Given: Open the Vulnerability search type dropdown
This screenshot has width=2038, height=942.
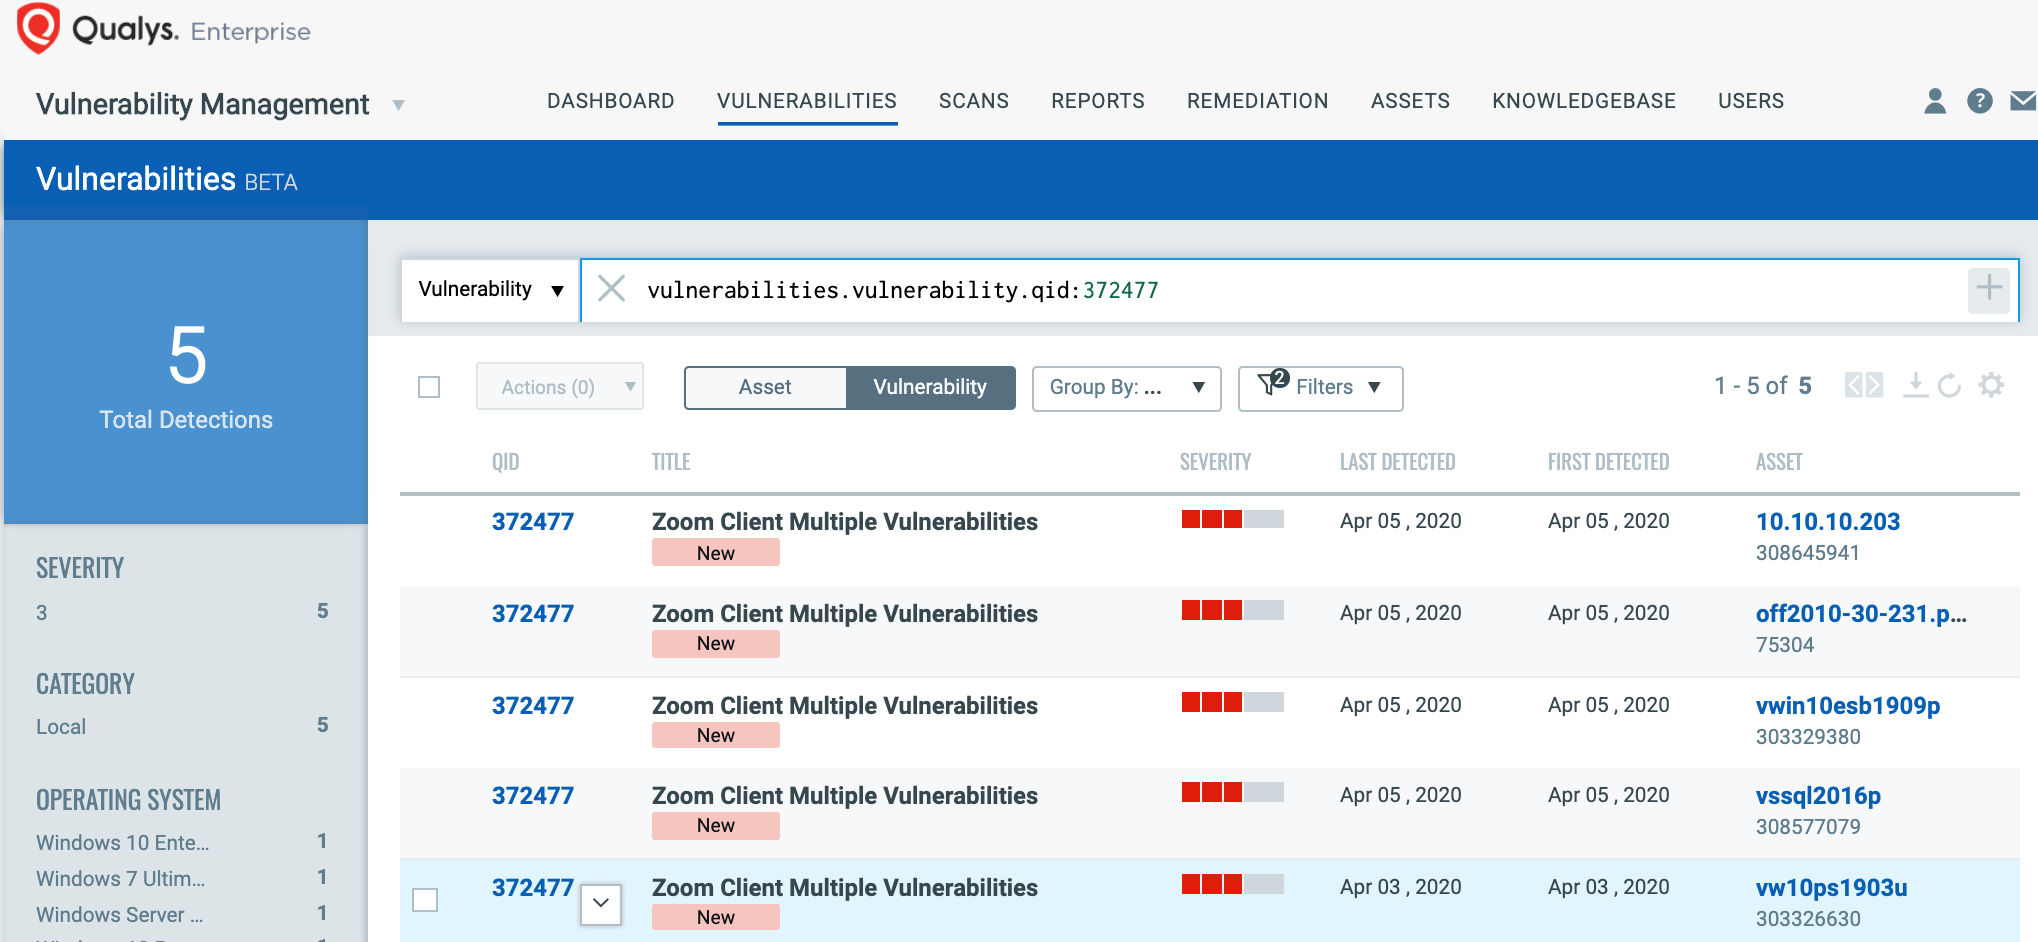Looking at the screenshot, I should tap(490, 290).
